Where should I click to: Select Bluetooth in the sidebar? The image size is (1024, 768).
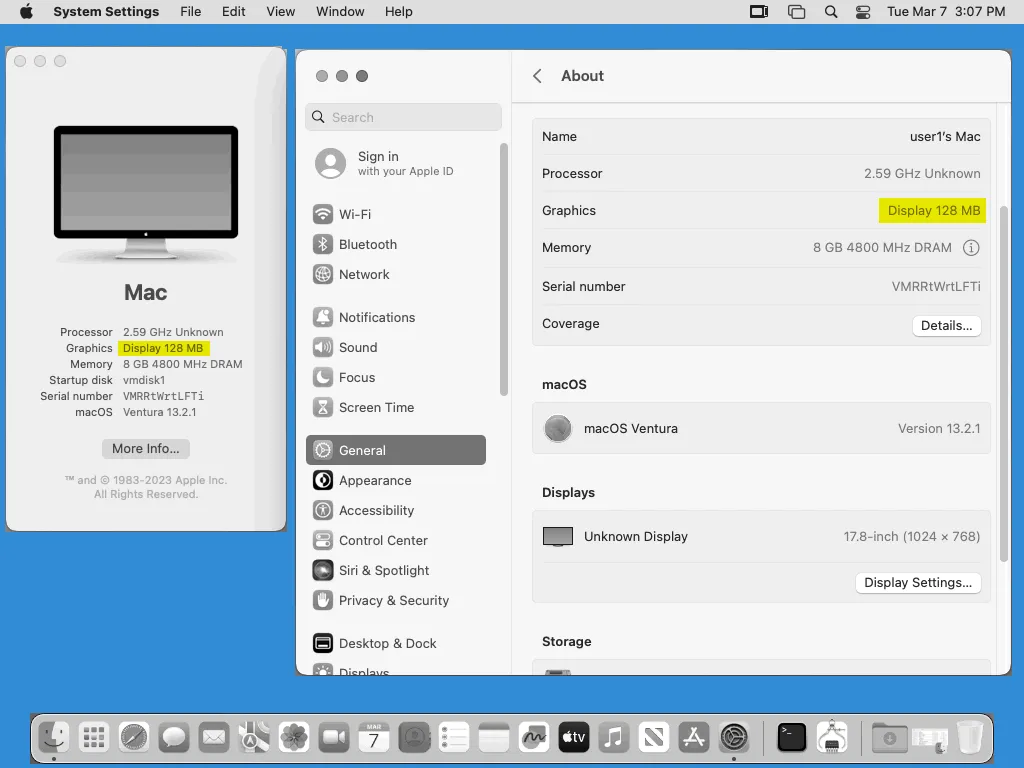[x=367, y=244]
